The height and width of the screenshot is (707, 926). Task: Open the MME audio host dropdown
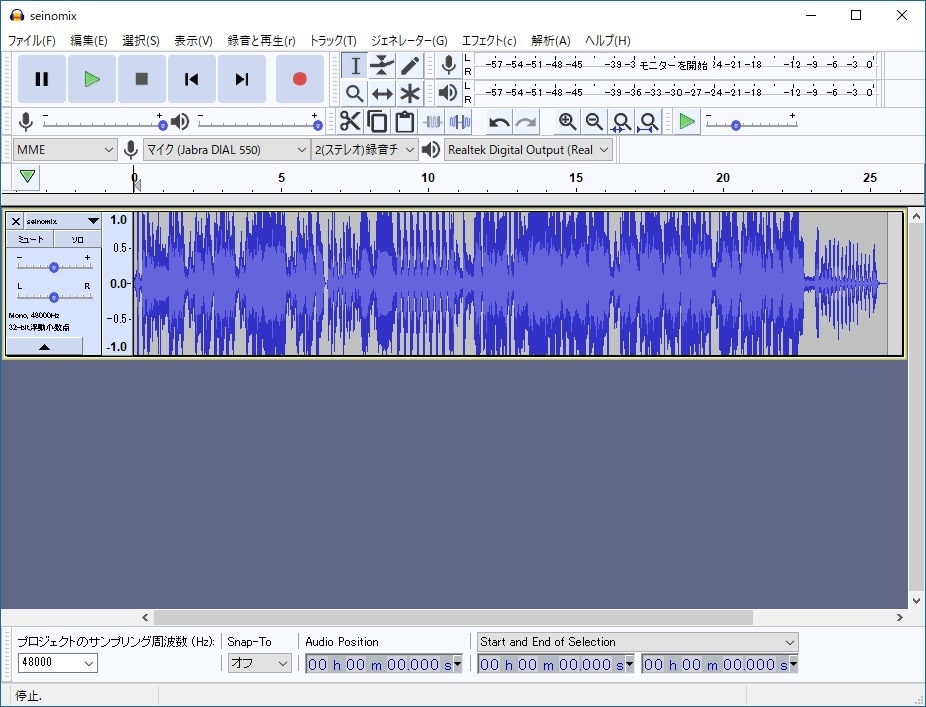64,149
